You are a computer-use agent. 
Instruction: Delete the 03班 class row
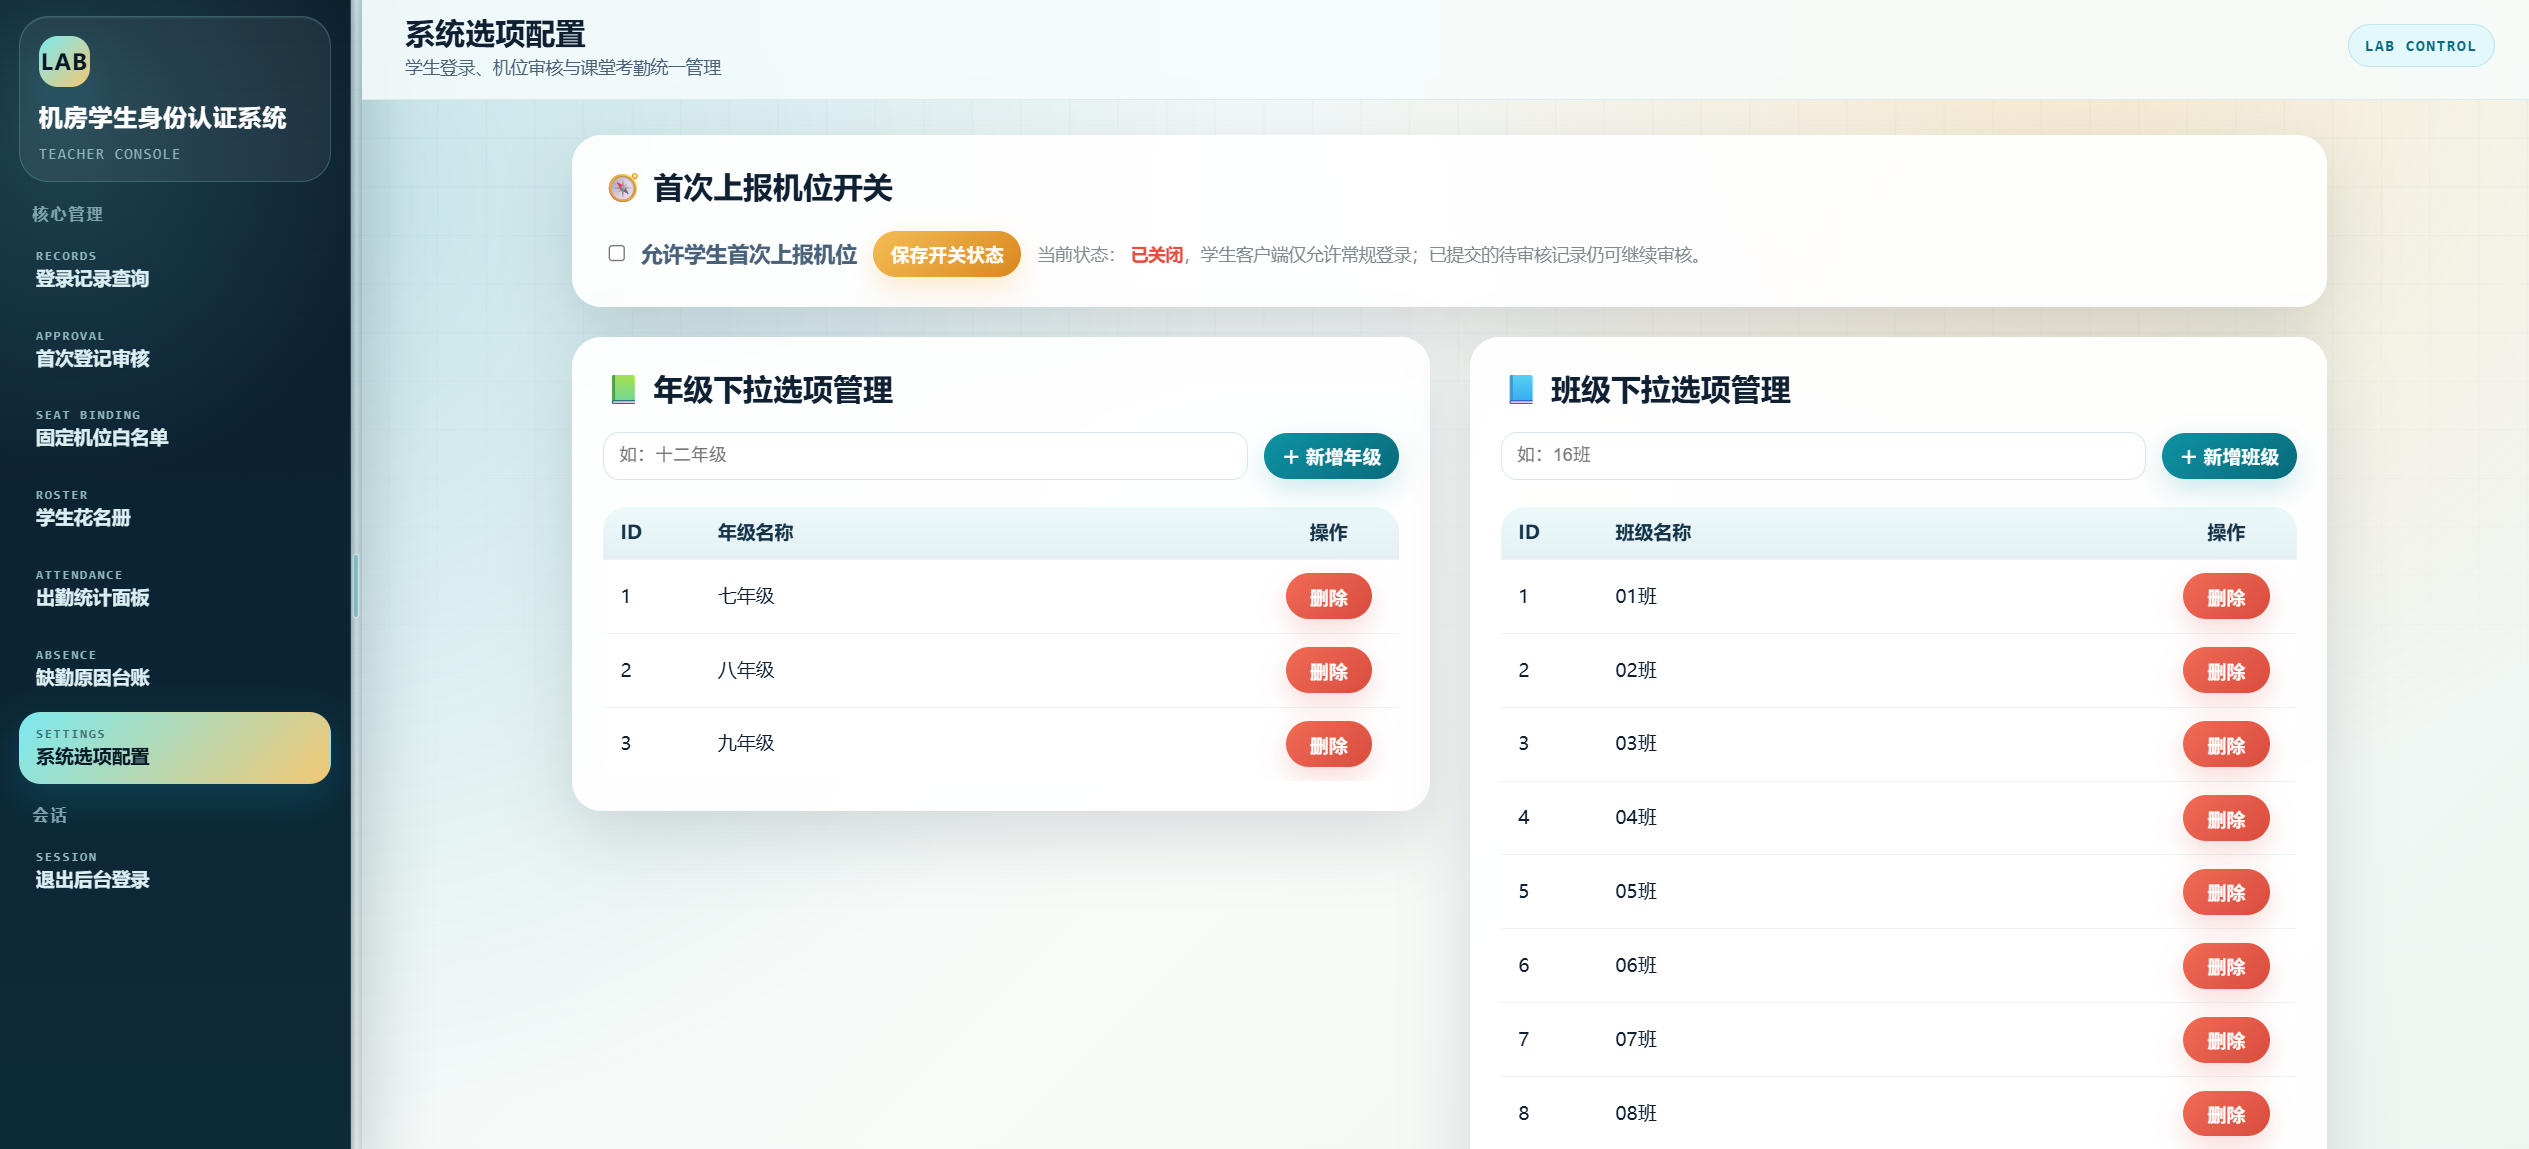click(2226, 745)
